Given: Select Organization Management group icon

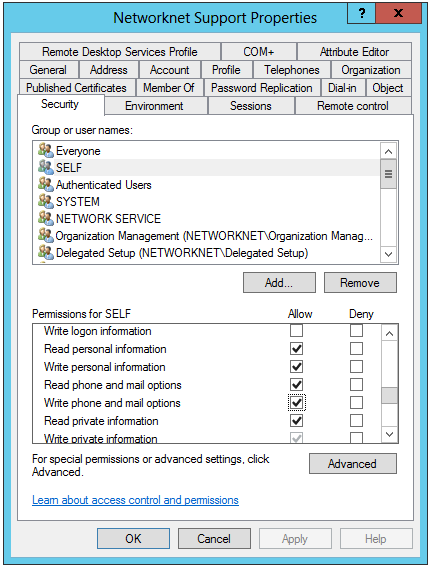Looking at the screenshot, I should coord(46,235).
